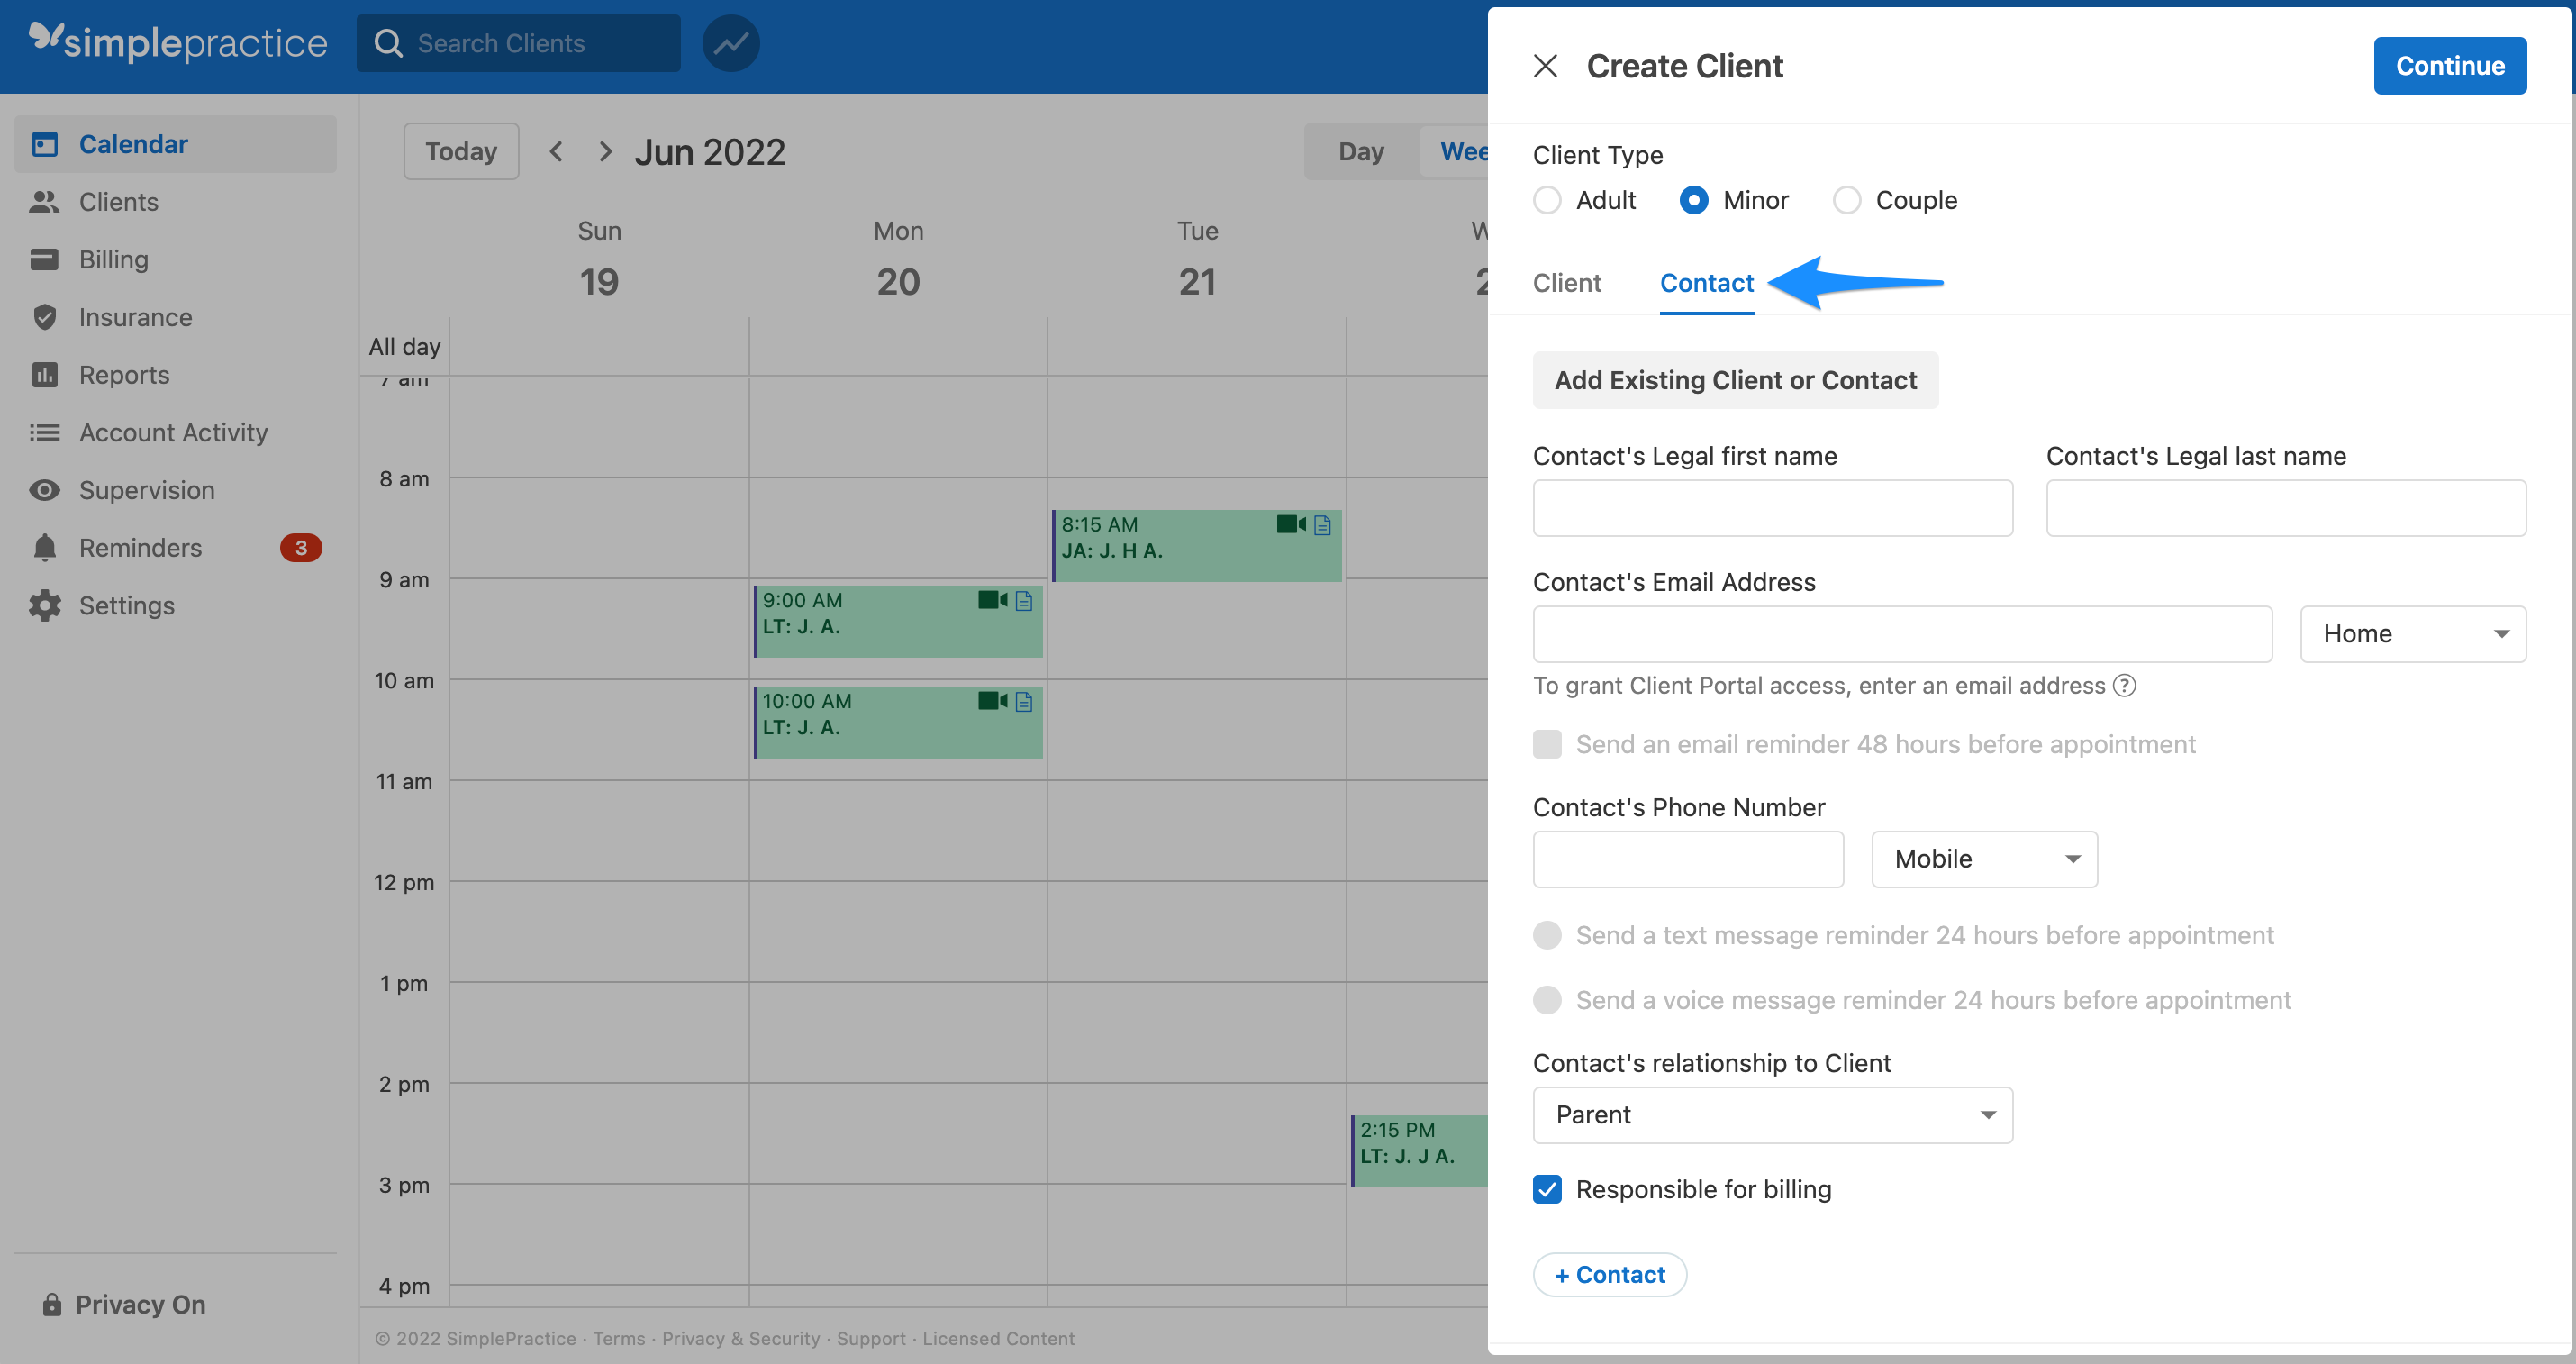Click note icon on 8:15 AM appointment
This screenshot has width=2576, height=1364.
pyautogui.click(x=1322, y=525)
